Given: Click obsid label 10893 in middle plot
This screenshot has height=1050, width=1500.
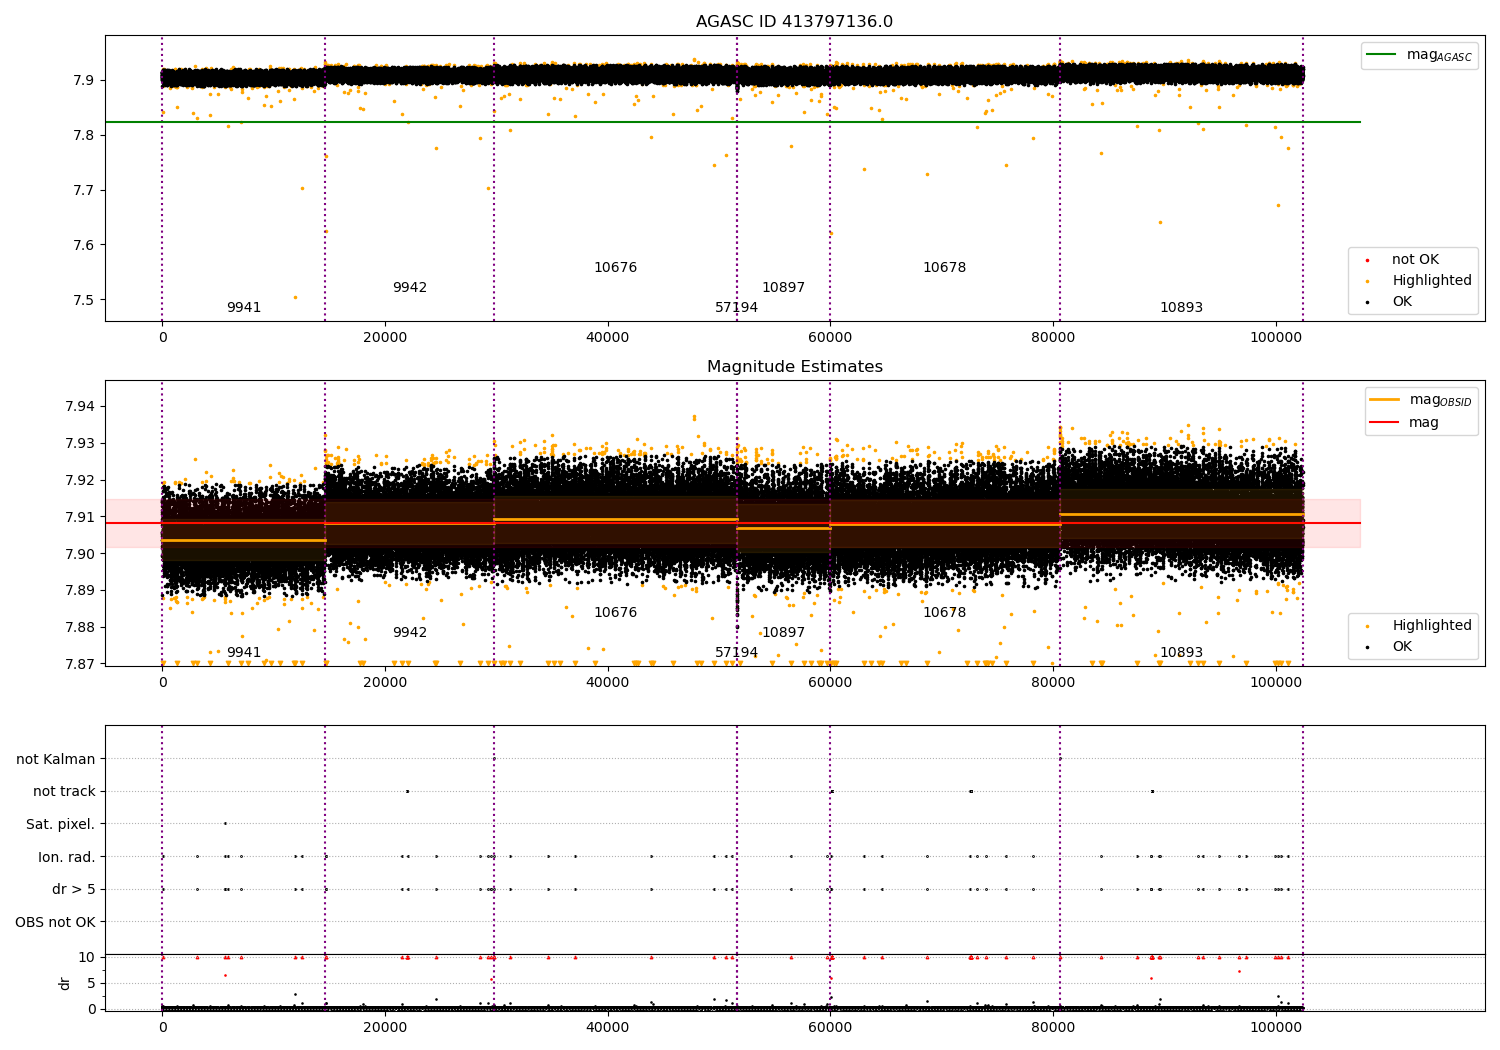Looking at the screenshot, I should click(1181, 653).
